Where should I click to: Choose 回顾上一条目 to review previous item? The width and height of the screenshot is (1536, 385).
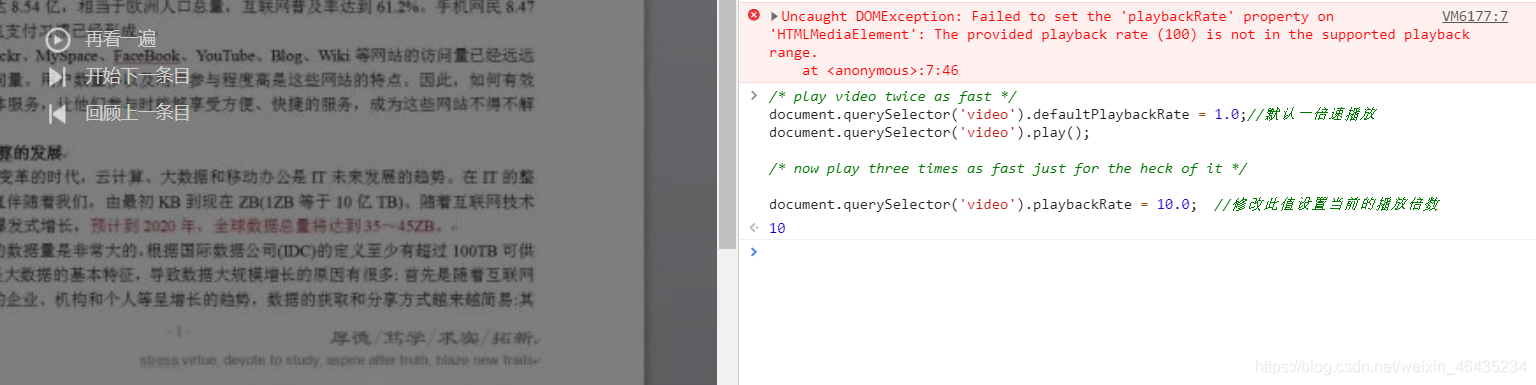pos(137,113)
